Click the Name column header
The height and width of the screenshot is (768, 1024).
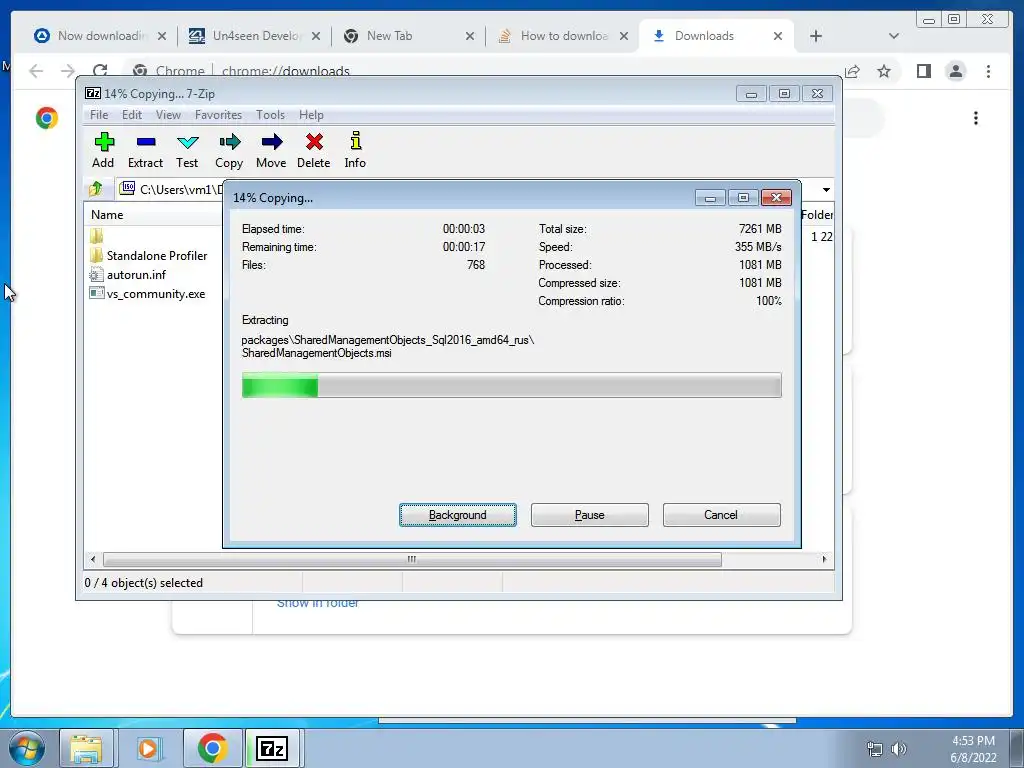coord(154,215)
